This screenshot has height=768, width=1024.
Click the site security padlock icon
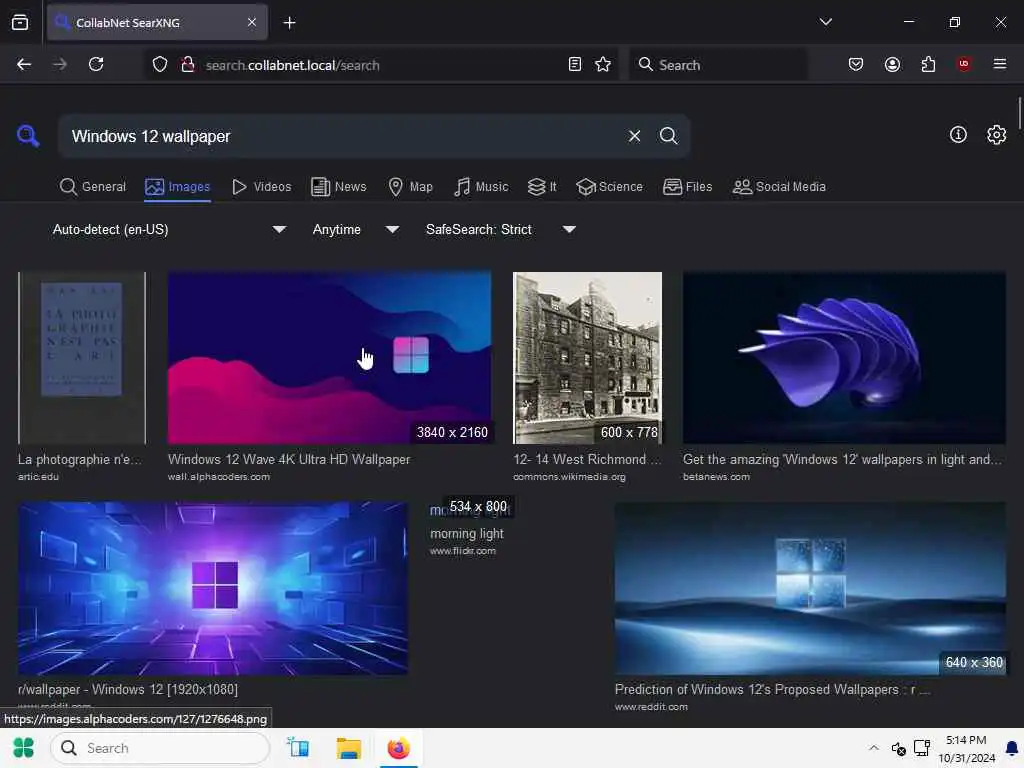[x=188, y=64]
